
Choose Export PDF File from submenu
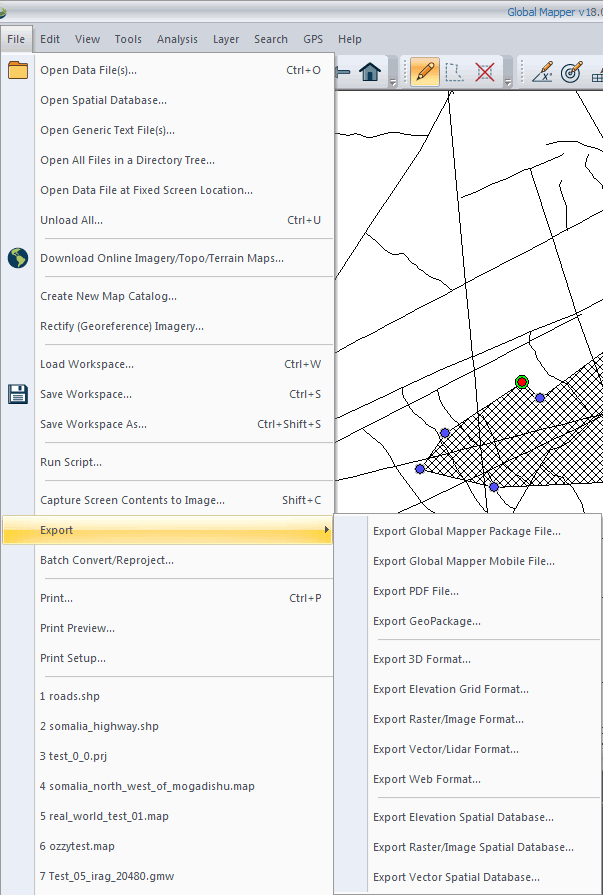coord(416,591)
